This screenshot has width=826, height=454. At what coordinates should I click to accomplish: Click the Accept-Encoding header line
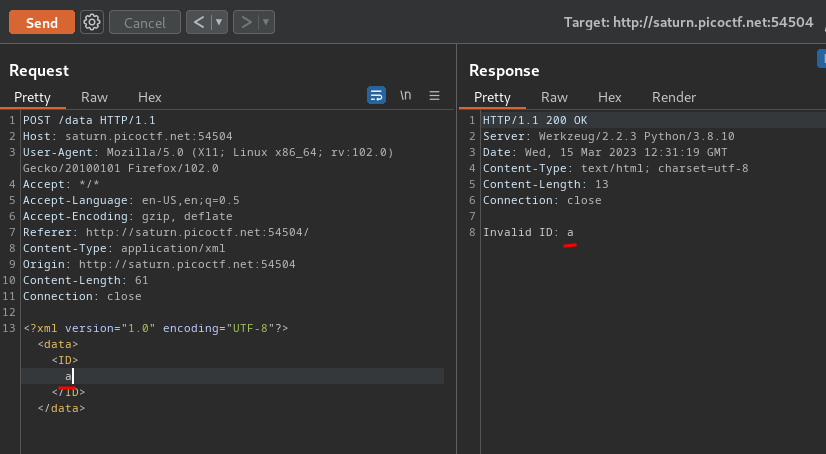[x=127, y=216]
